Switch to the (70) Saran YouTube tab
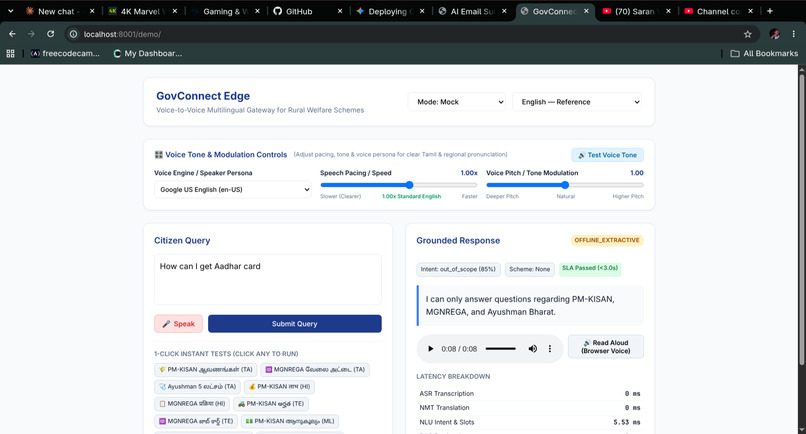This screenshot has height=434, width=806. (x=634, y=11)
